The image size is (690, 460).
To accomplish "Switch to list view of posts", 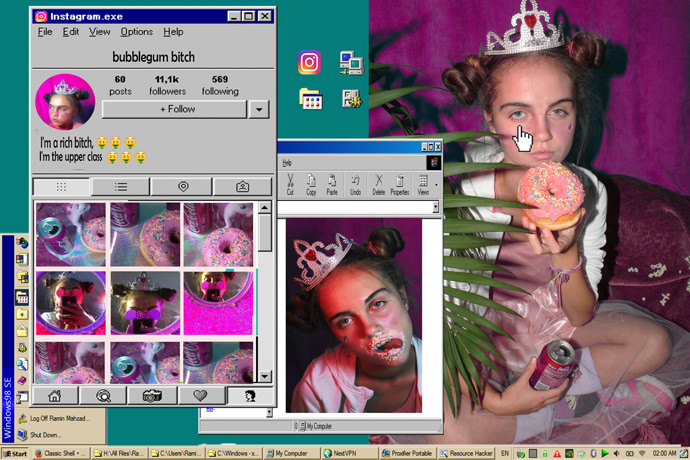I will point(121,187).
